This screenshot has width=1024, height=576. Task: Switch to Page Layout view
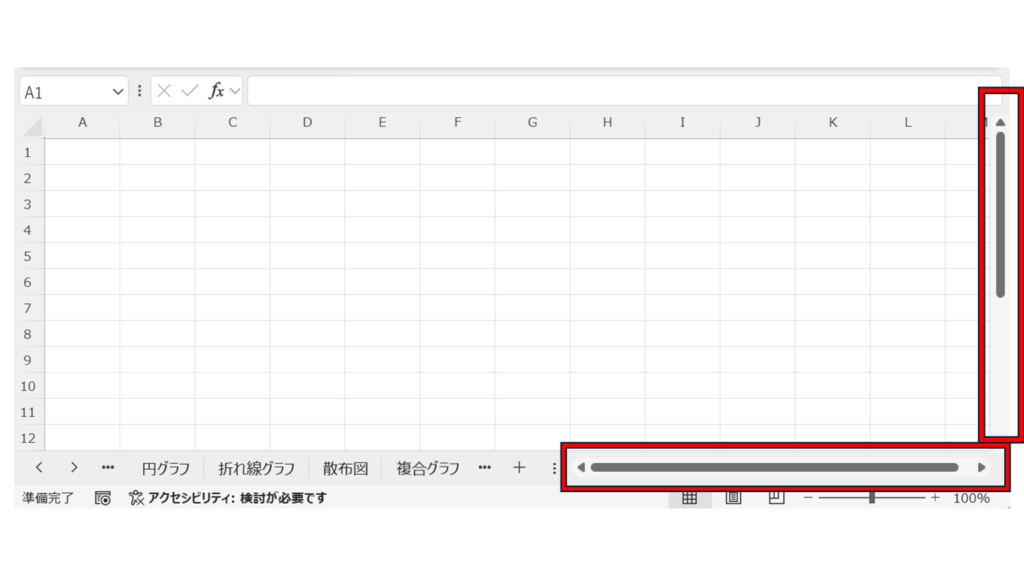[733, 498]
